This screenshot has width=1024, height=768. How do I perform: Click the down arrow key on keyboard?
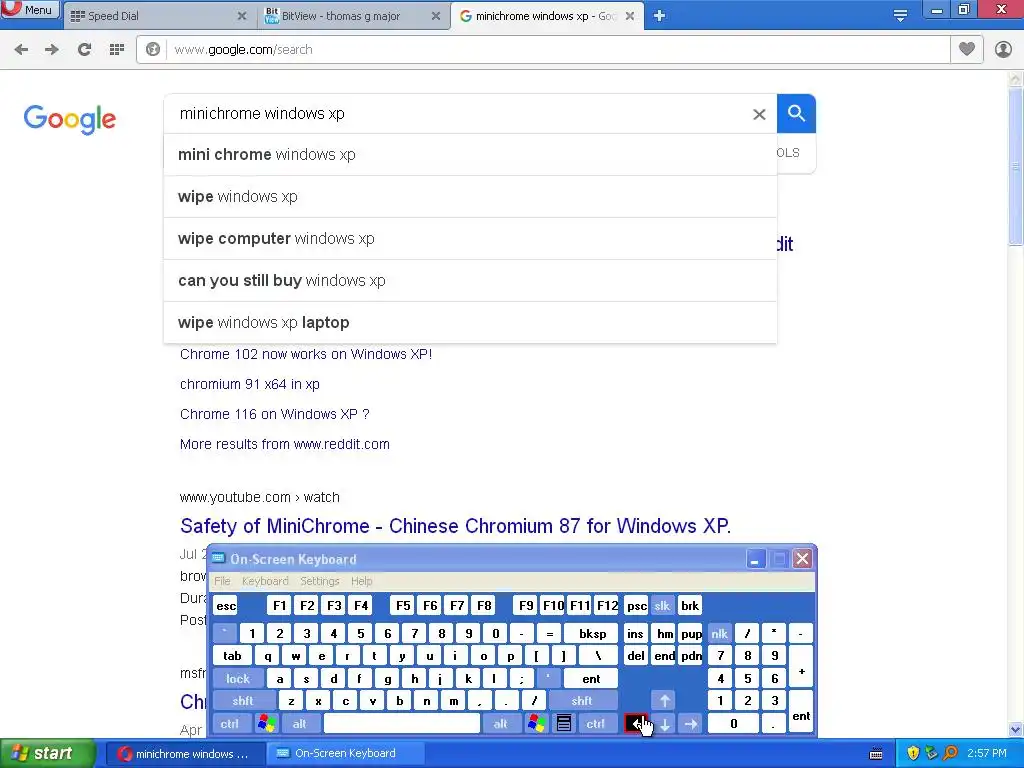pyautogui.click(x=664, y=724)
